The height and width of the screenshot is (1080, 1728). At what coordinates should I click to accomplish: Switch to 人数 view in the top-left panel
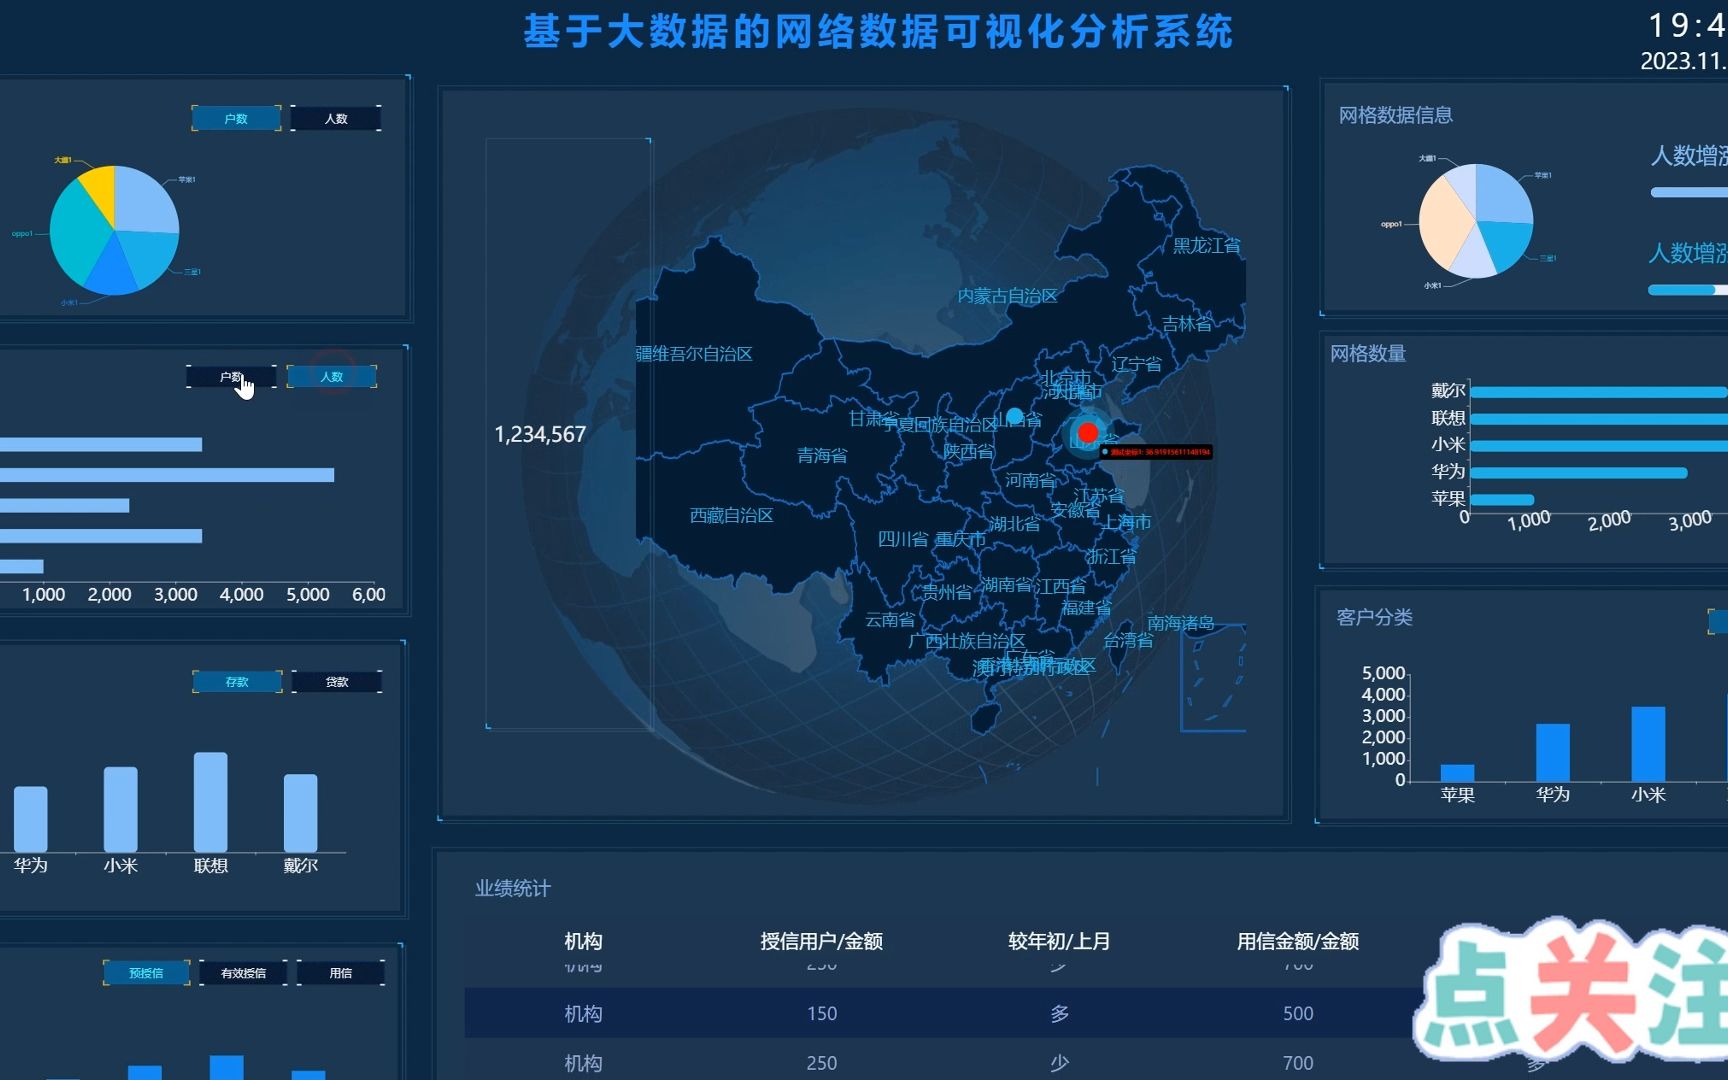[335, 118]
